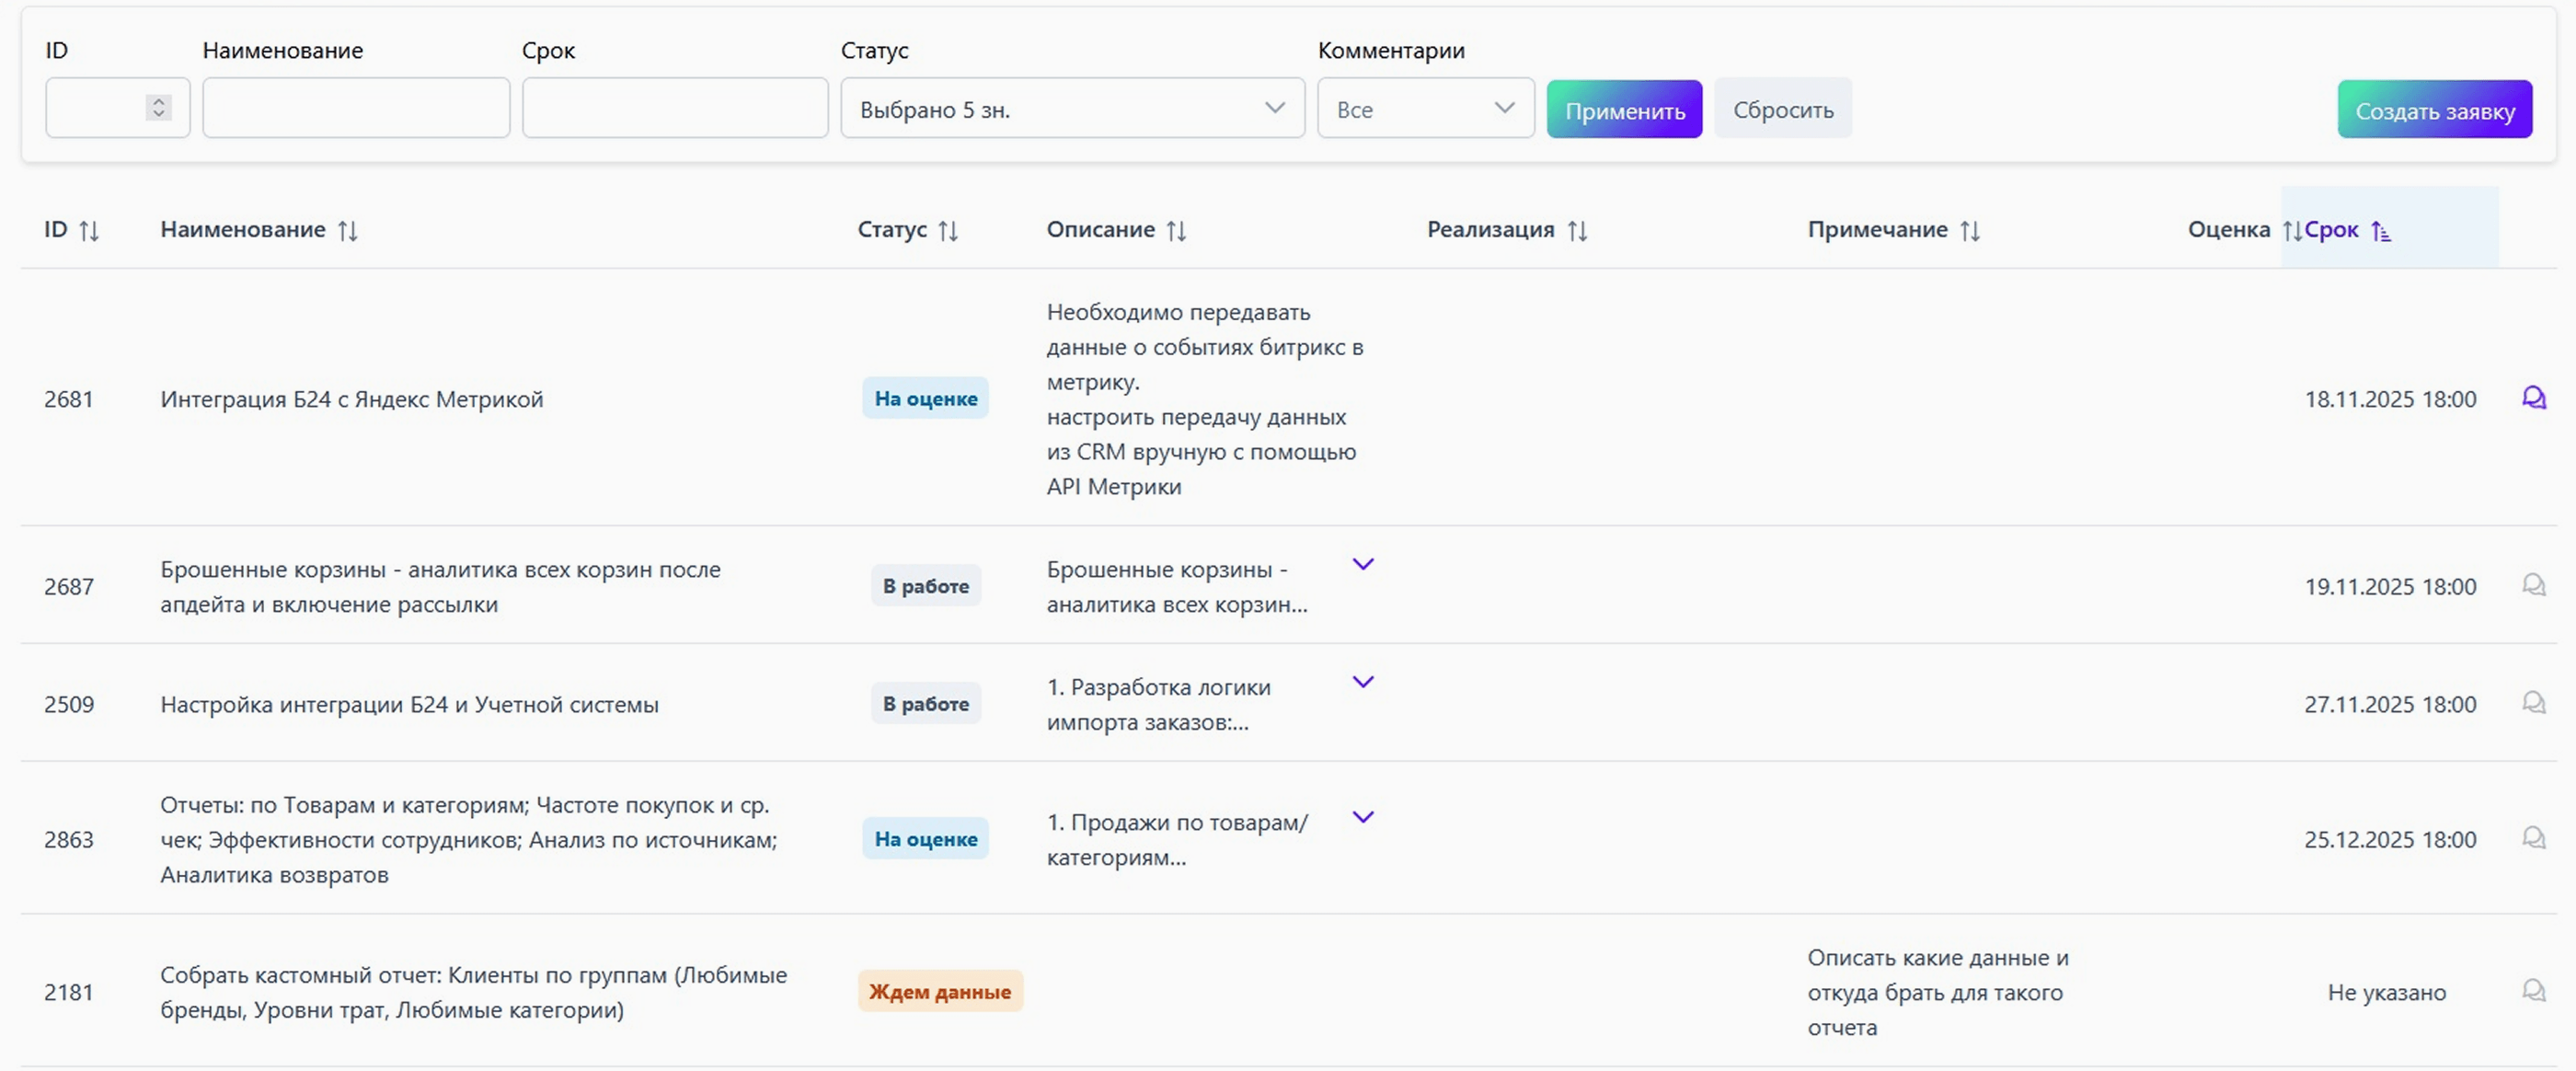
Task: Sort table by ID column arrows
Action: 89,231
